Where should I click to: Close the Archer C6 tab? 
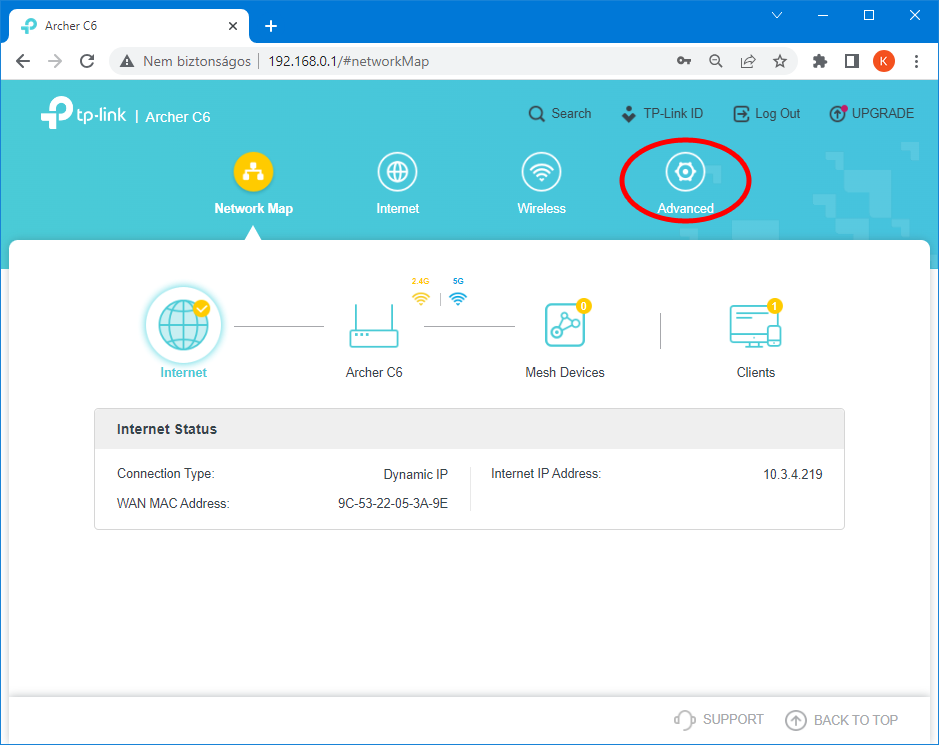pos(233,26)
